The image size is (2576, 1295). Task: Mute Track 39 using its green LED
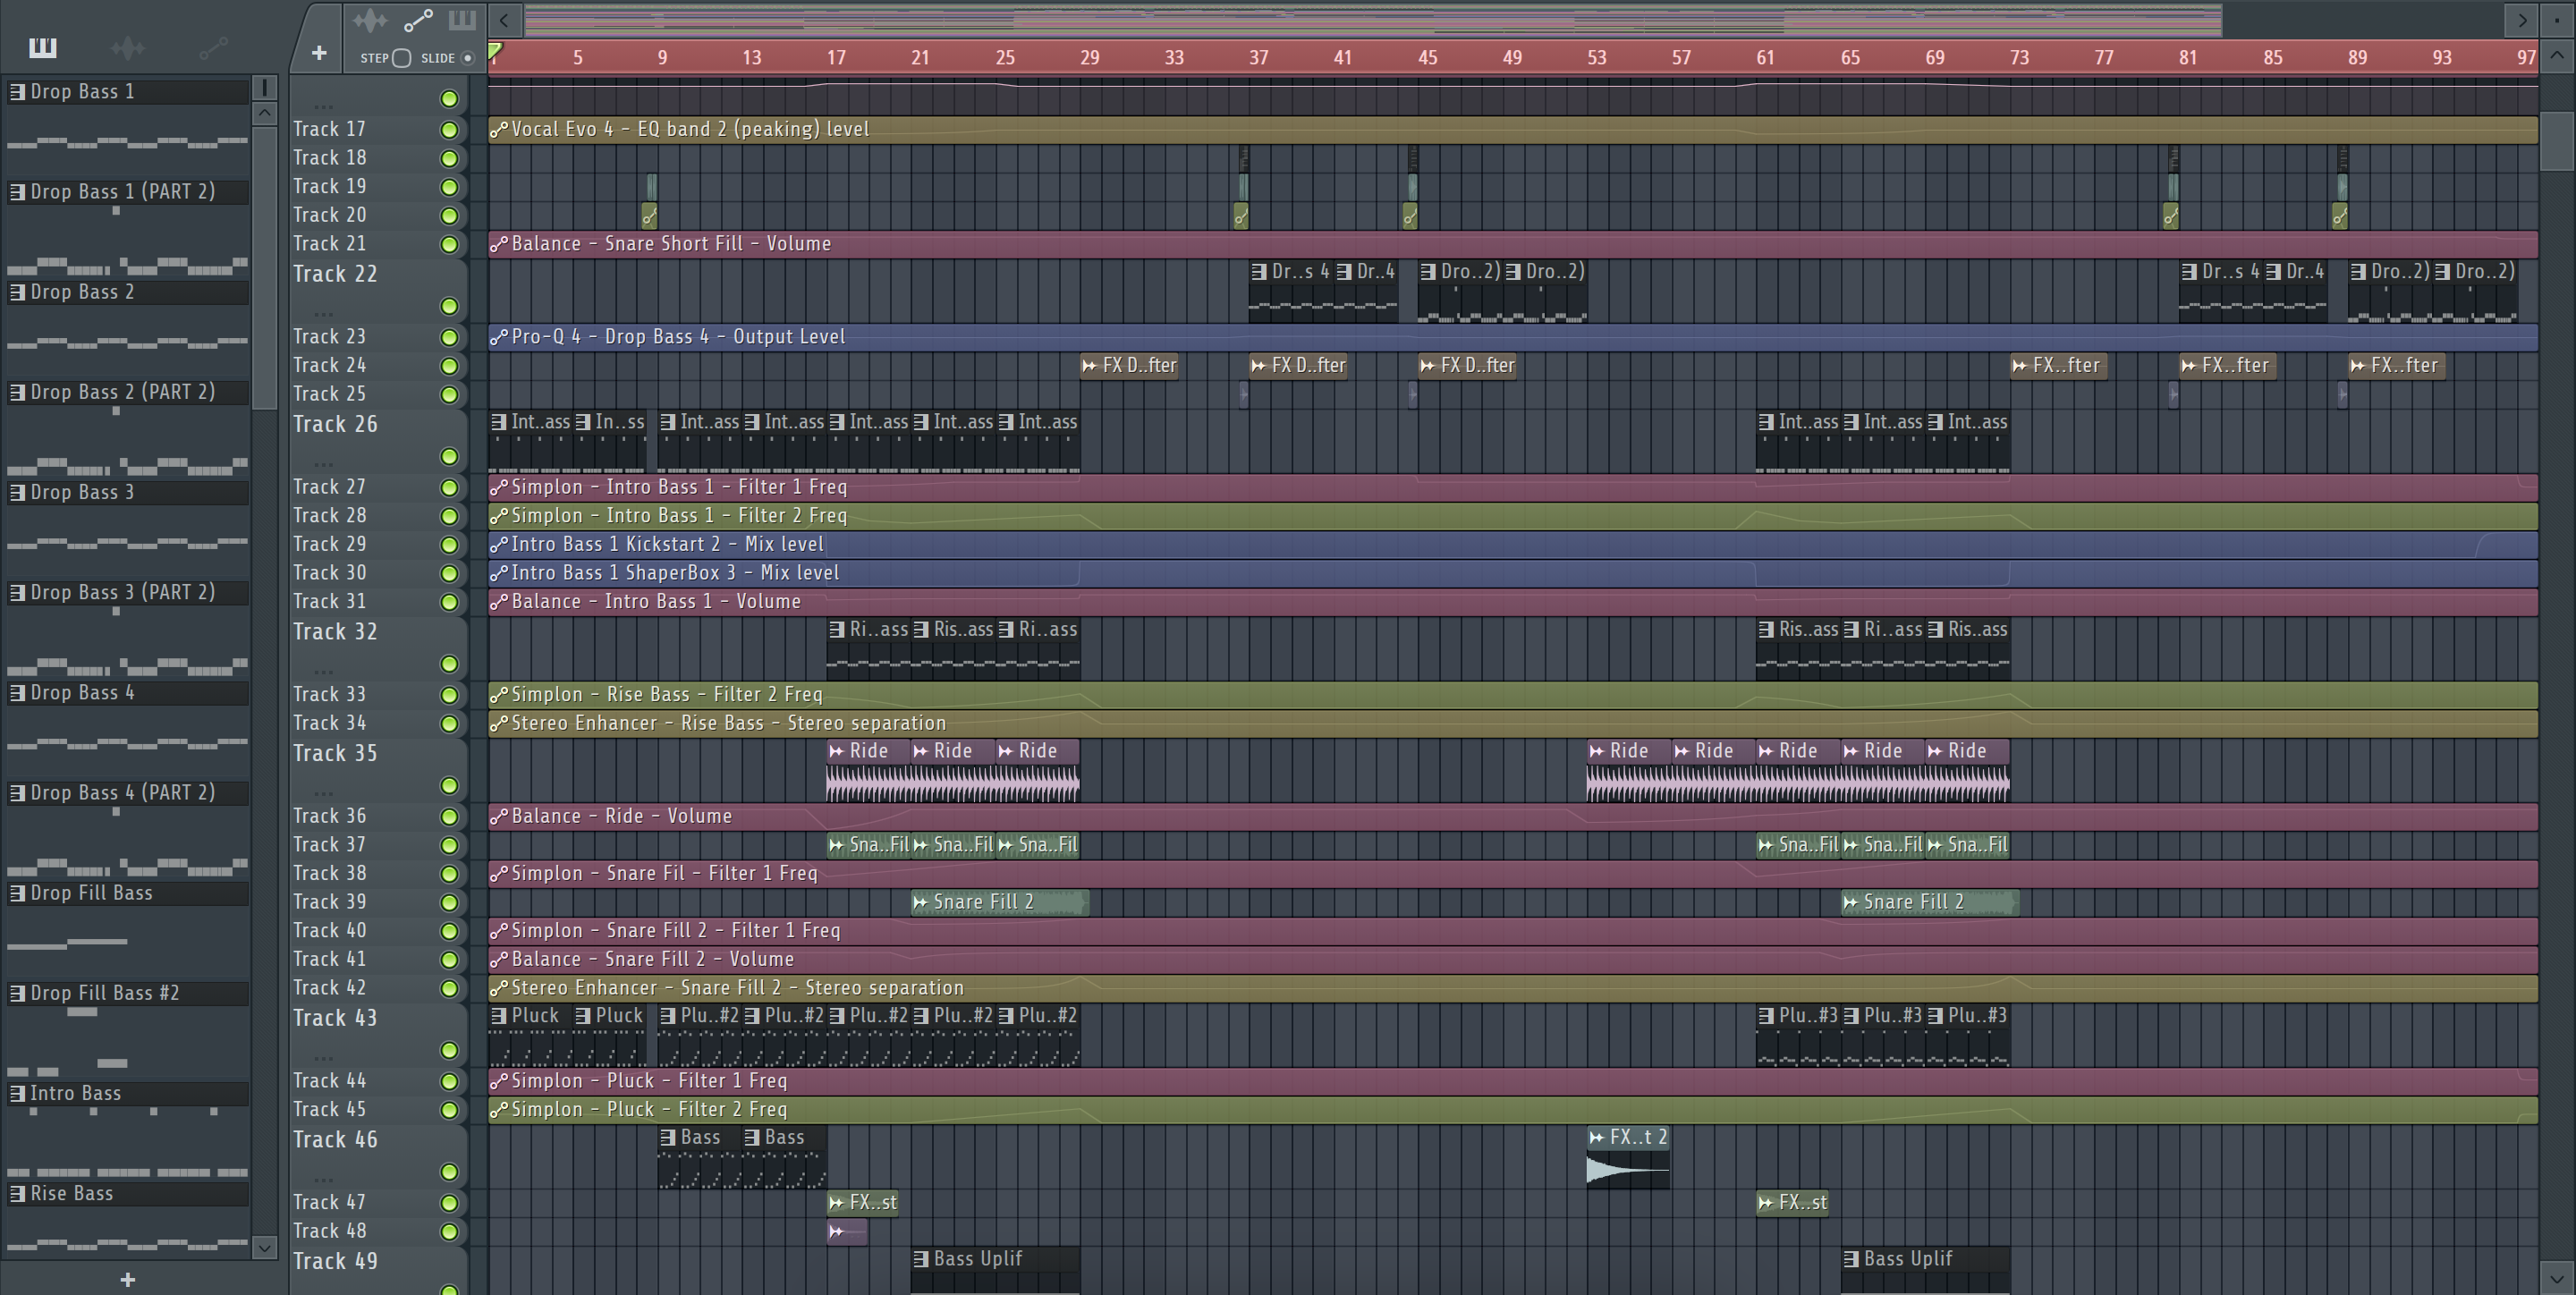pos(449,903)
